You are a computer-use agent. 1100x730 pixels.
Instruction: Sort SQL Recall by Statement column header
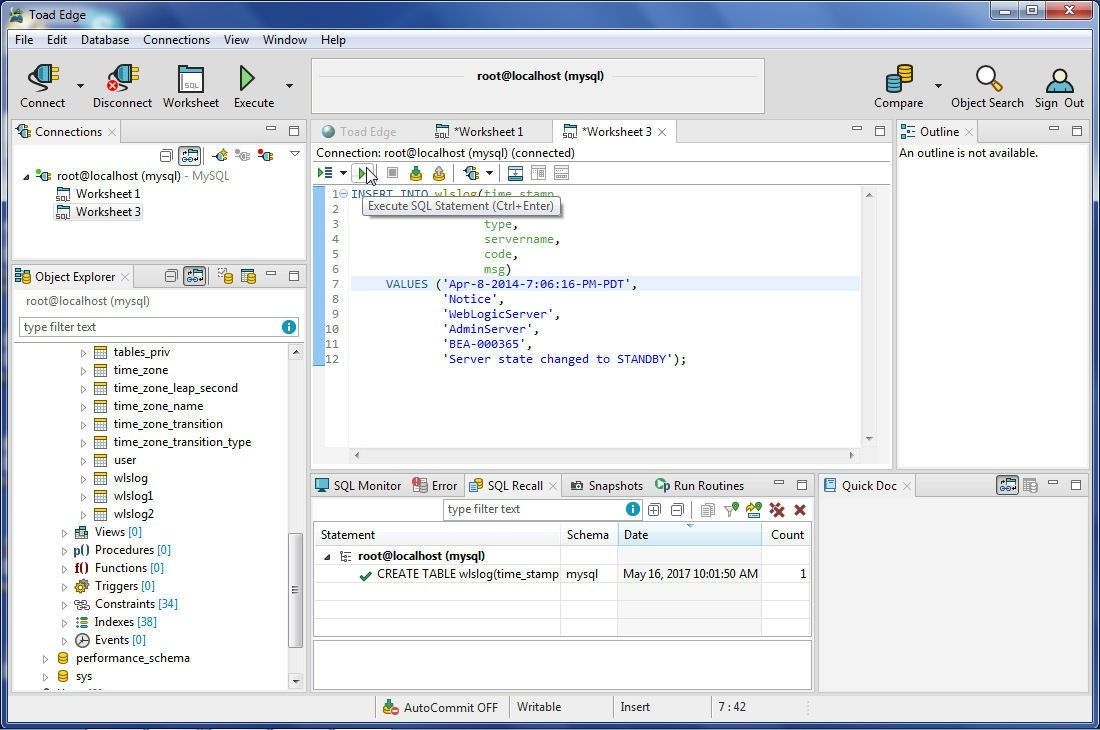tap(436, 535)
